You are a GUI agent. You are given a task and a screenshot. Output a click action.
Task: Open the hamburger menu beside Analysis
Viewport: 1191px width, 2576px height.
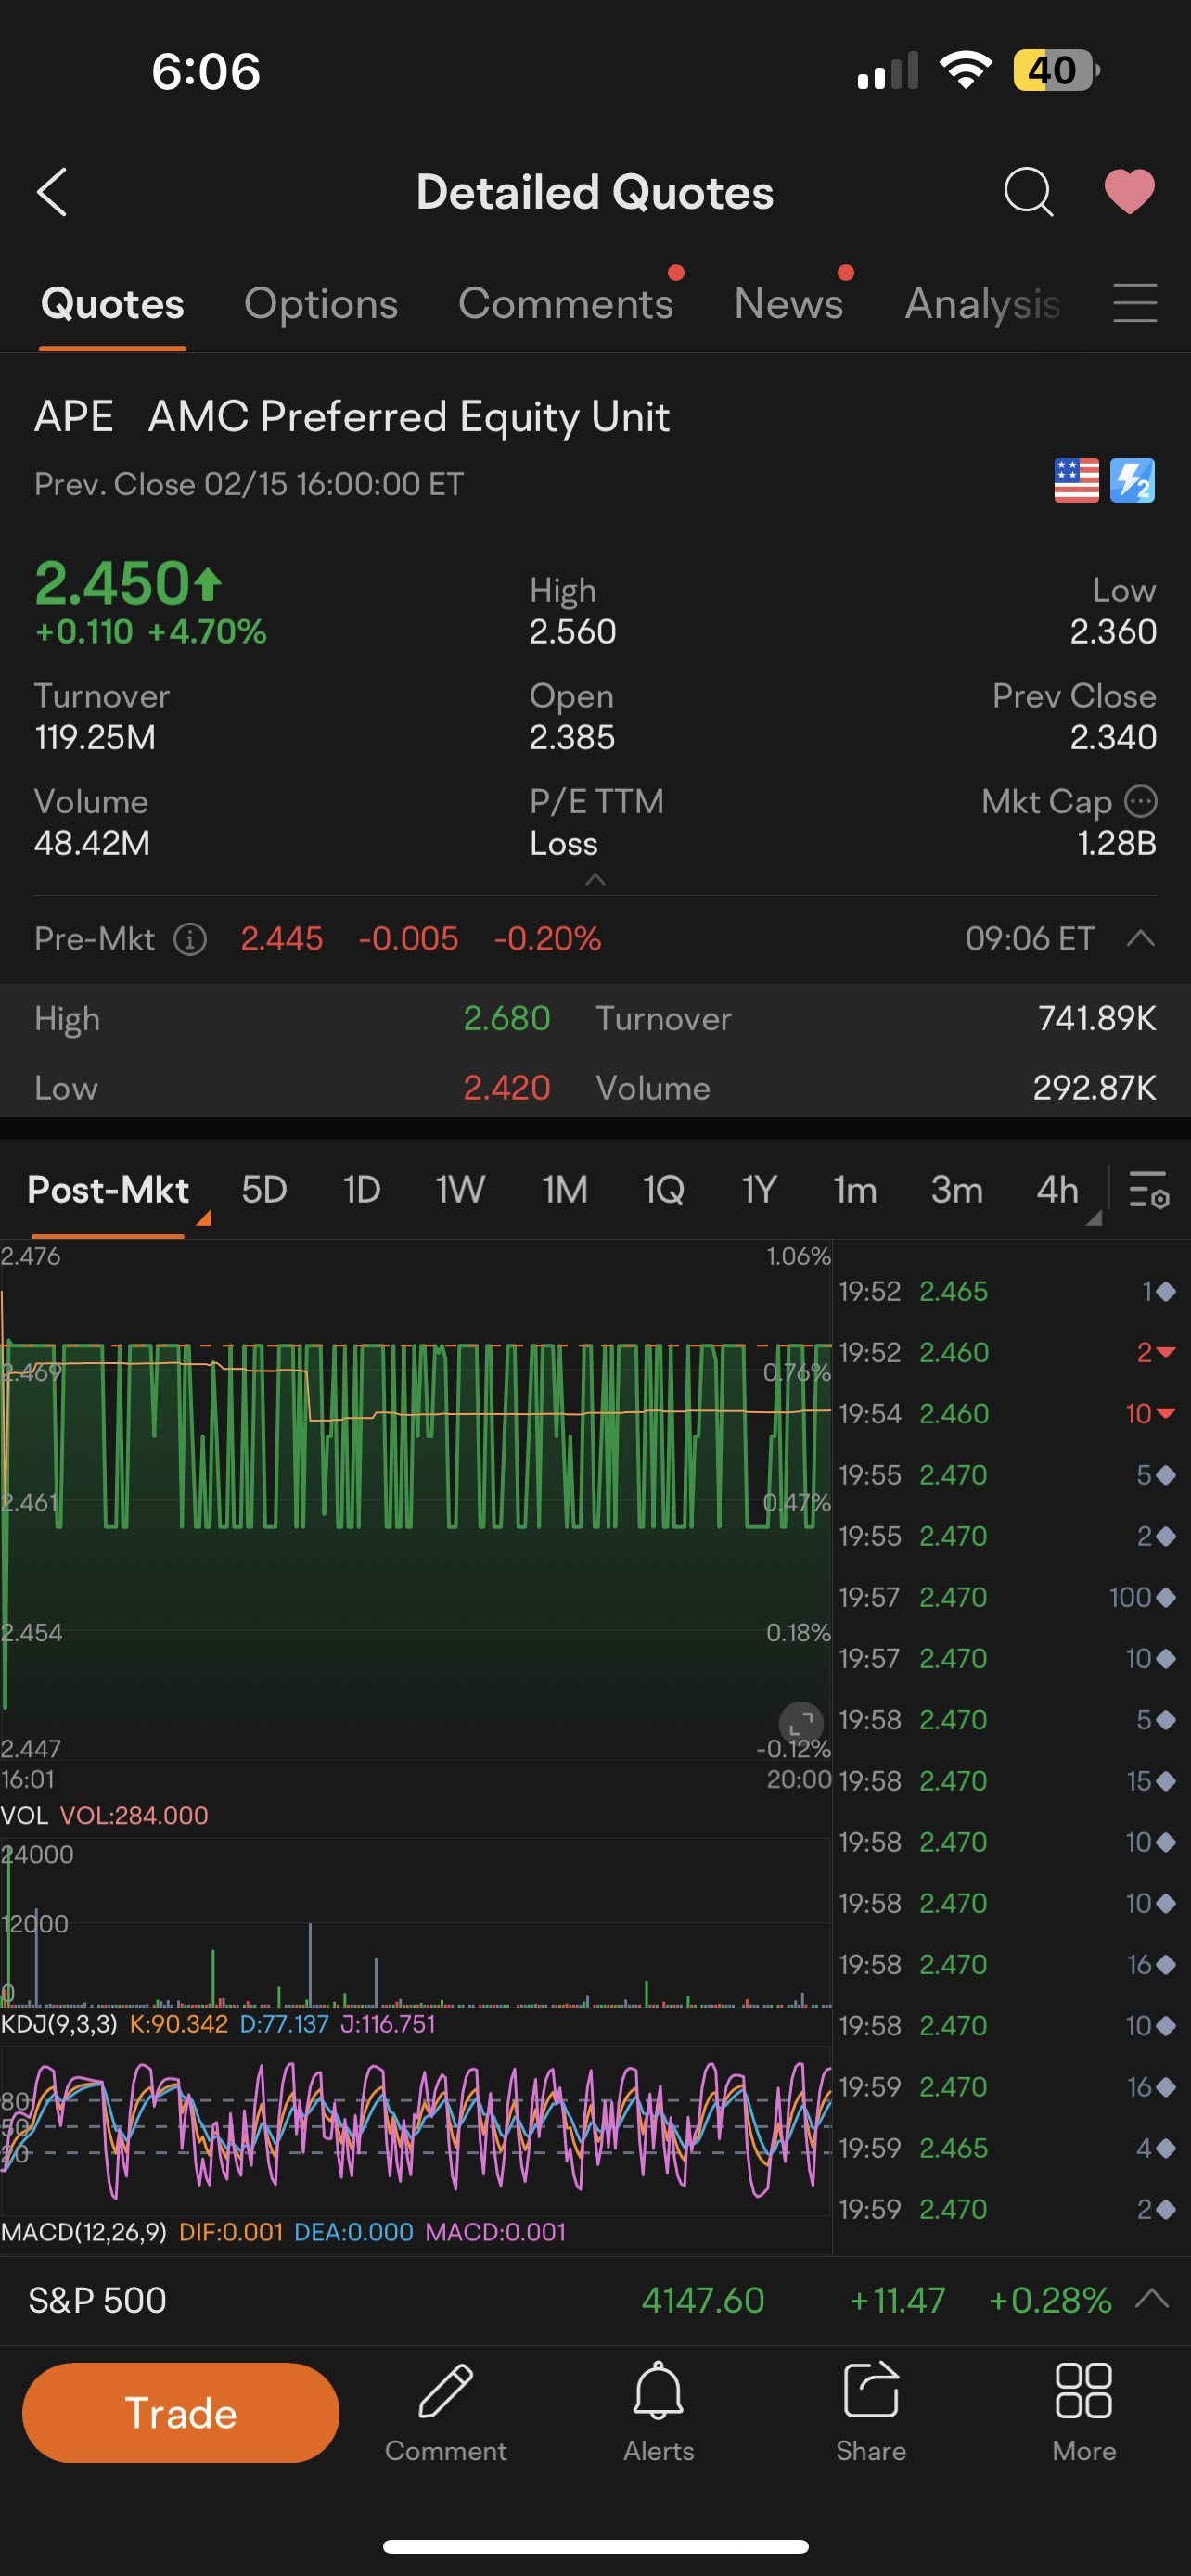click(x=1135, y=303)
